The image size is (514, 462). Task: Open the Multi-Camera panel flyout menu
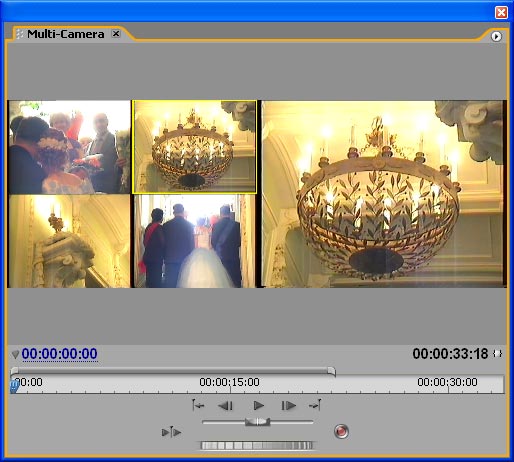[x=496, y=36]
